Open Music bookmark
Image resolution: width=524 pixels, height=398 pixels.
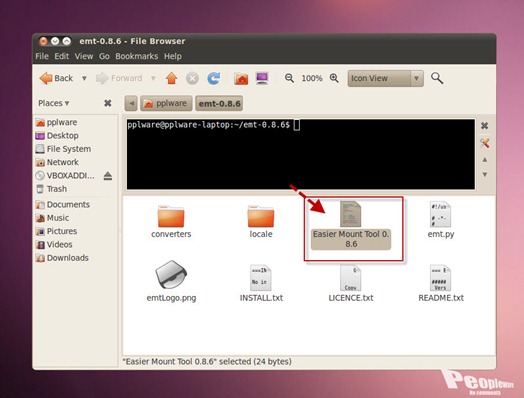pyautogui.click(x=57, y=218)
